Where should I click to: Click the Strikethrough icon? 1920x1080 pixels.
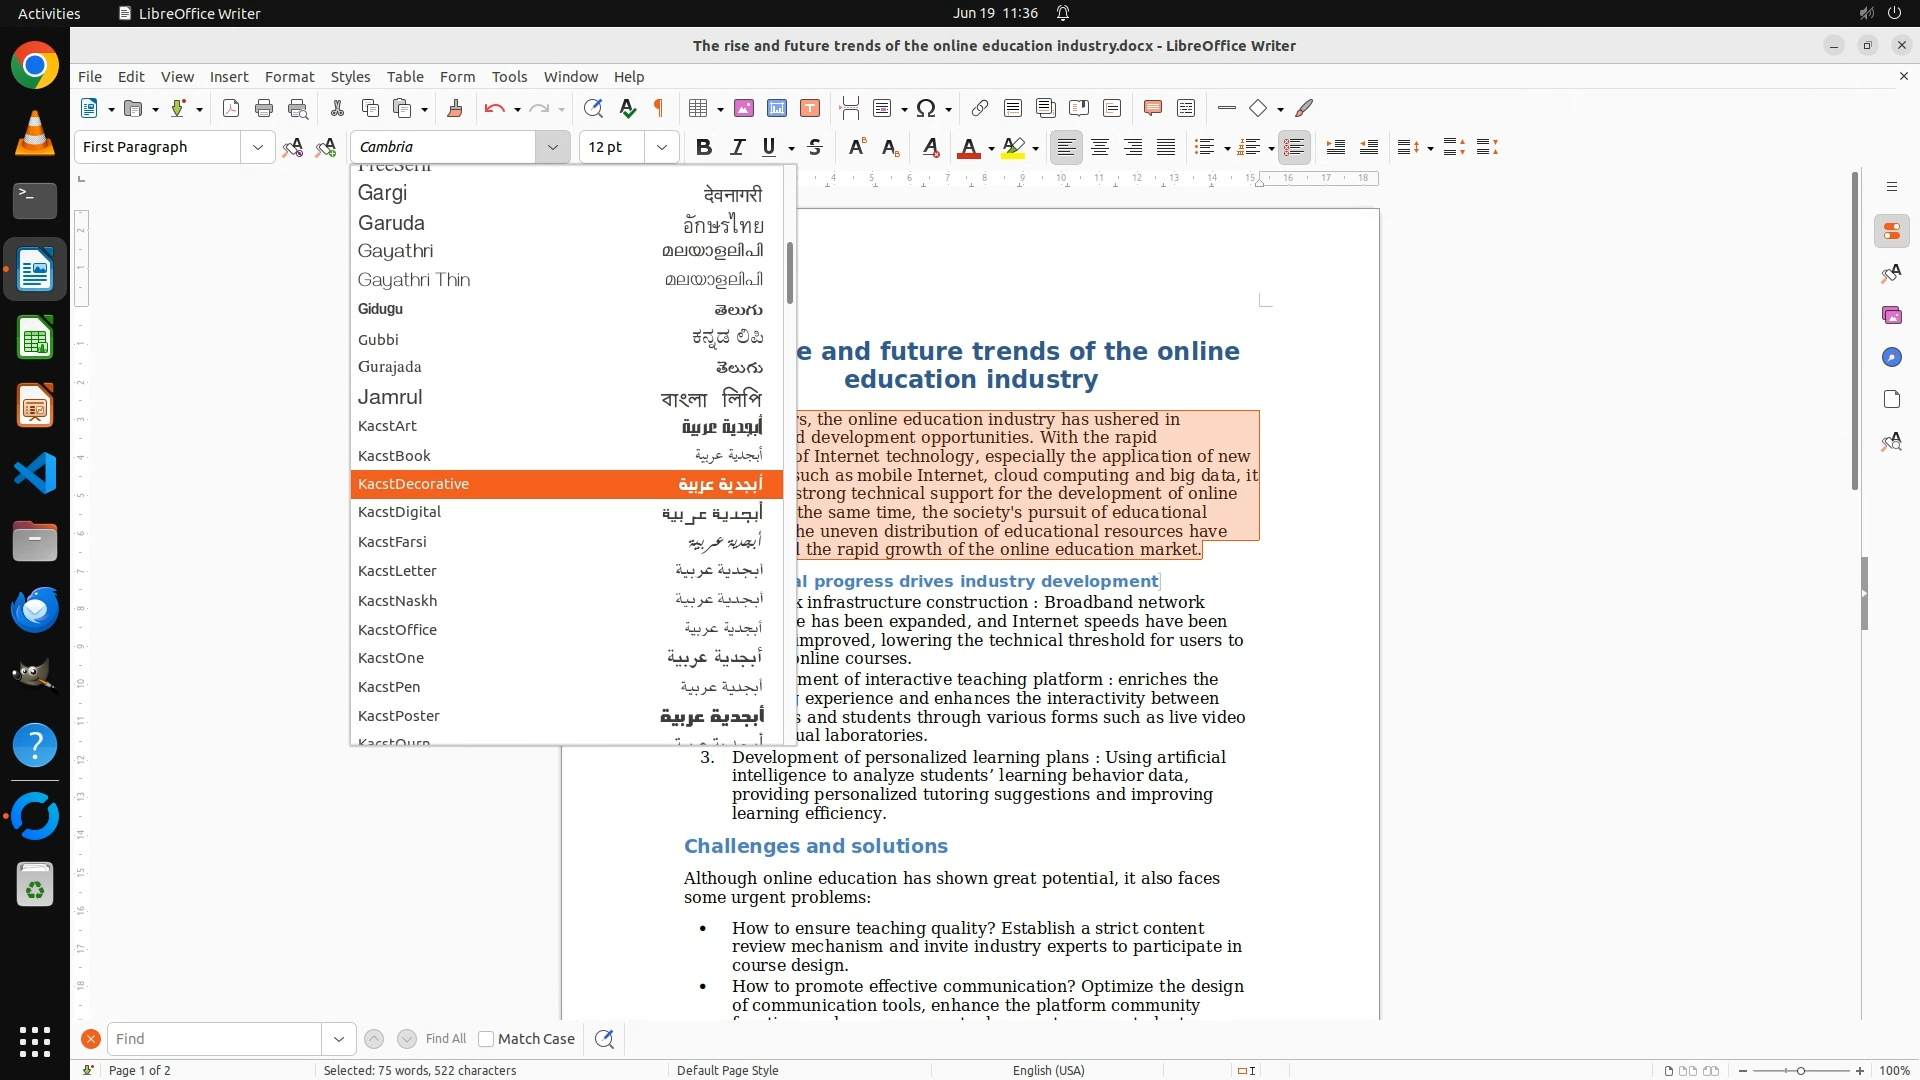tap(815, 147)
